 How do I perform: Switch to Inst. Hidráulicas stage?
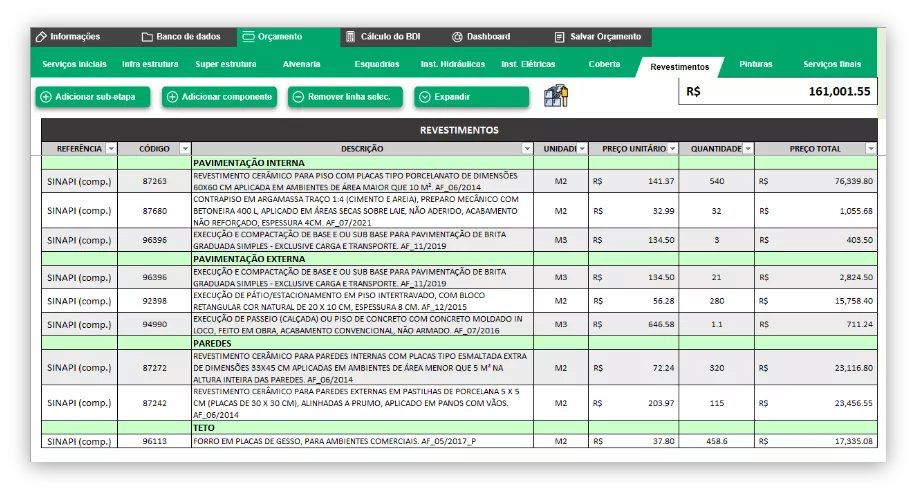[453, 64]
